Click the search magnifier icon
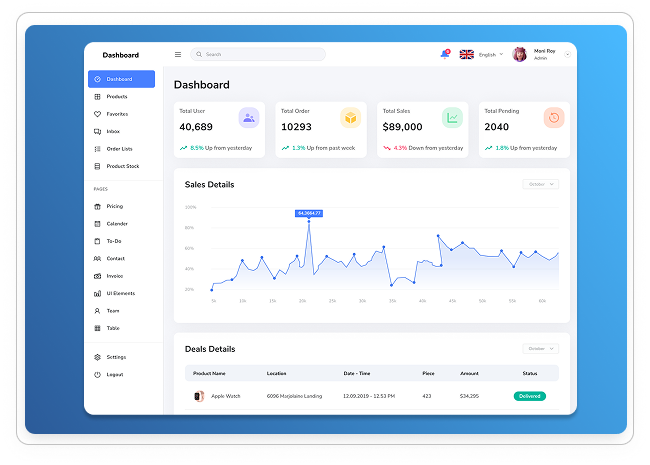Screen dimensions: 650x465 pos(199,54)
